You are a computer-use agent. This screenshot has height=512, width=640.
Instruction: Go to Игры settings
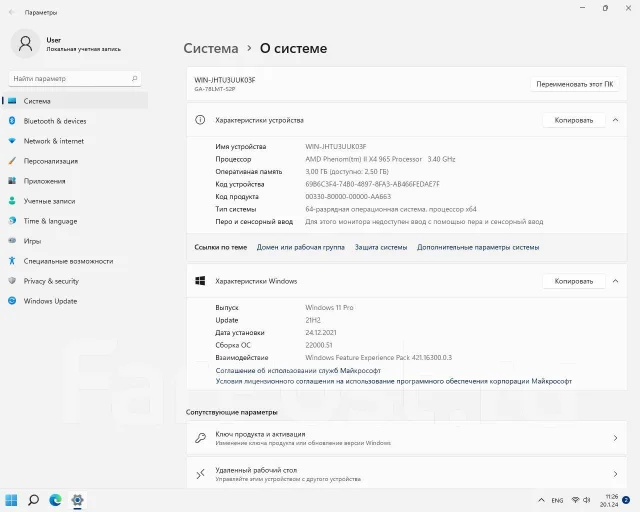(75, 241)
